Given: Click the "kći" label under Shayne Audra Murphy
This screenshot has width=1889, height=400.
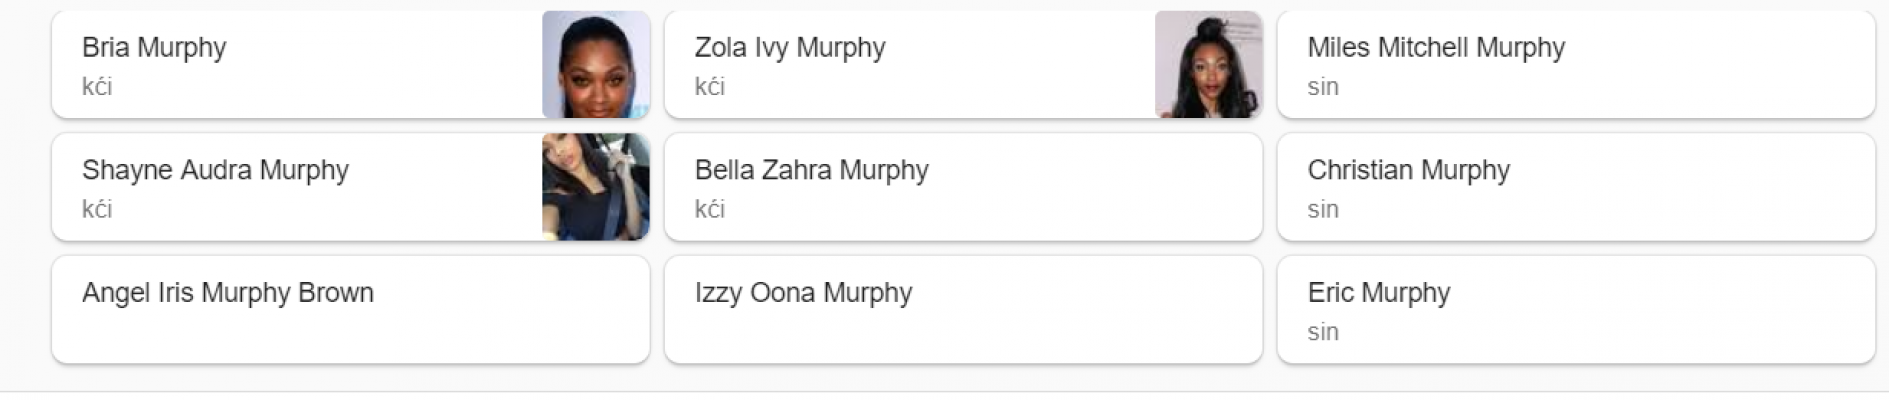Looking at the screenshot, I should pyautogui.click(x=97, y=210).
